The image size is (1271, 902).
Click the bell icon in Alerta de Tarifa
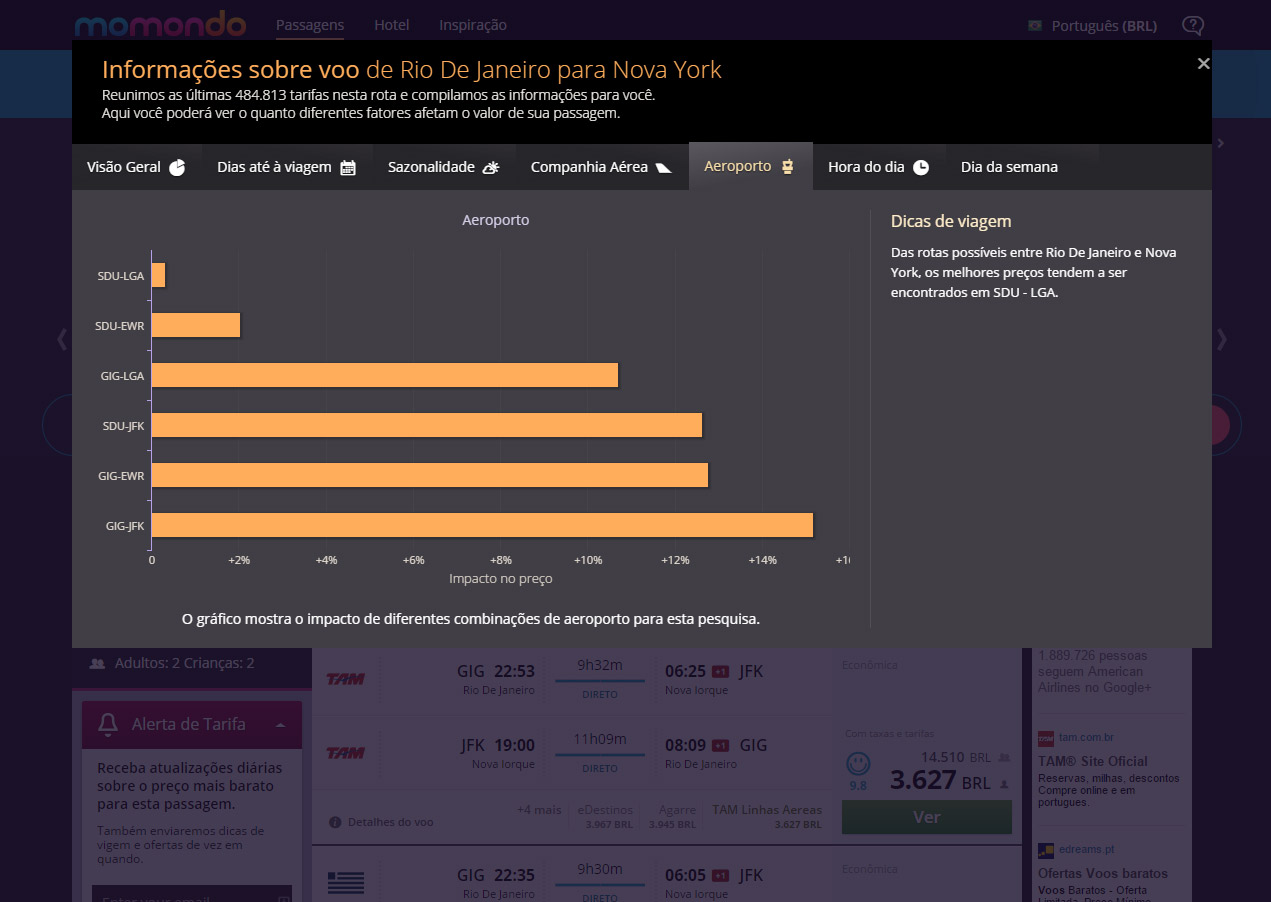[x=108, y=725]
